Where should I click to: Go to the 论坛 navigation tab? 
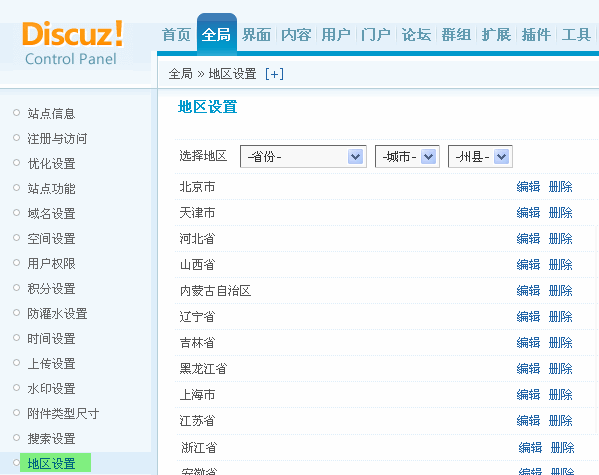pos(416,35)
